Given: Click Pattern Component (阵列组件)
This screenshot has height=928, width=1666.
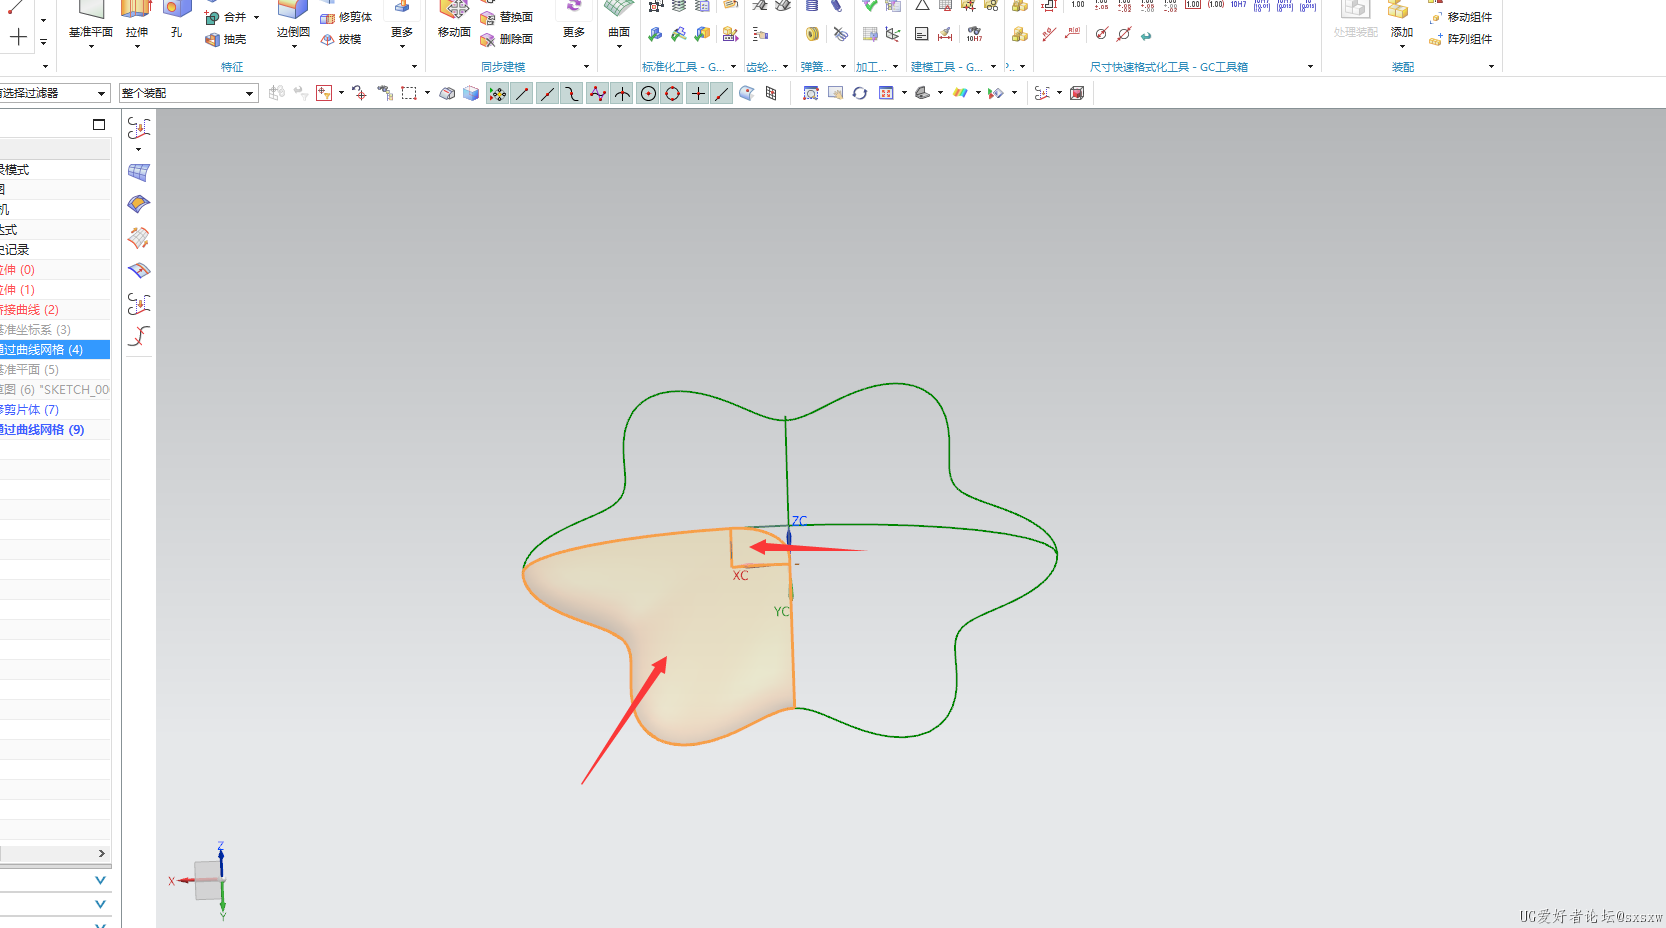Looking at the screenshot, I should 1461,39.
